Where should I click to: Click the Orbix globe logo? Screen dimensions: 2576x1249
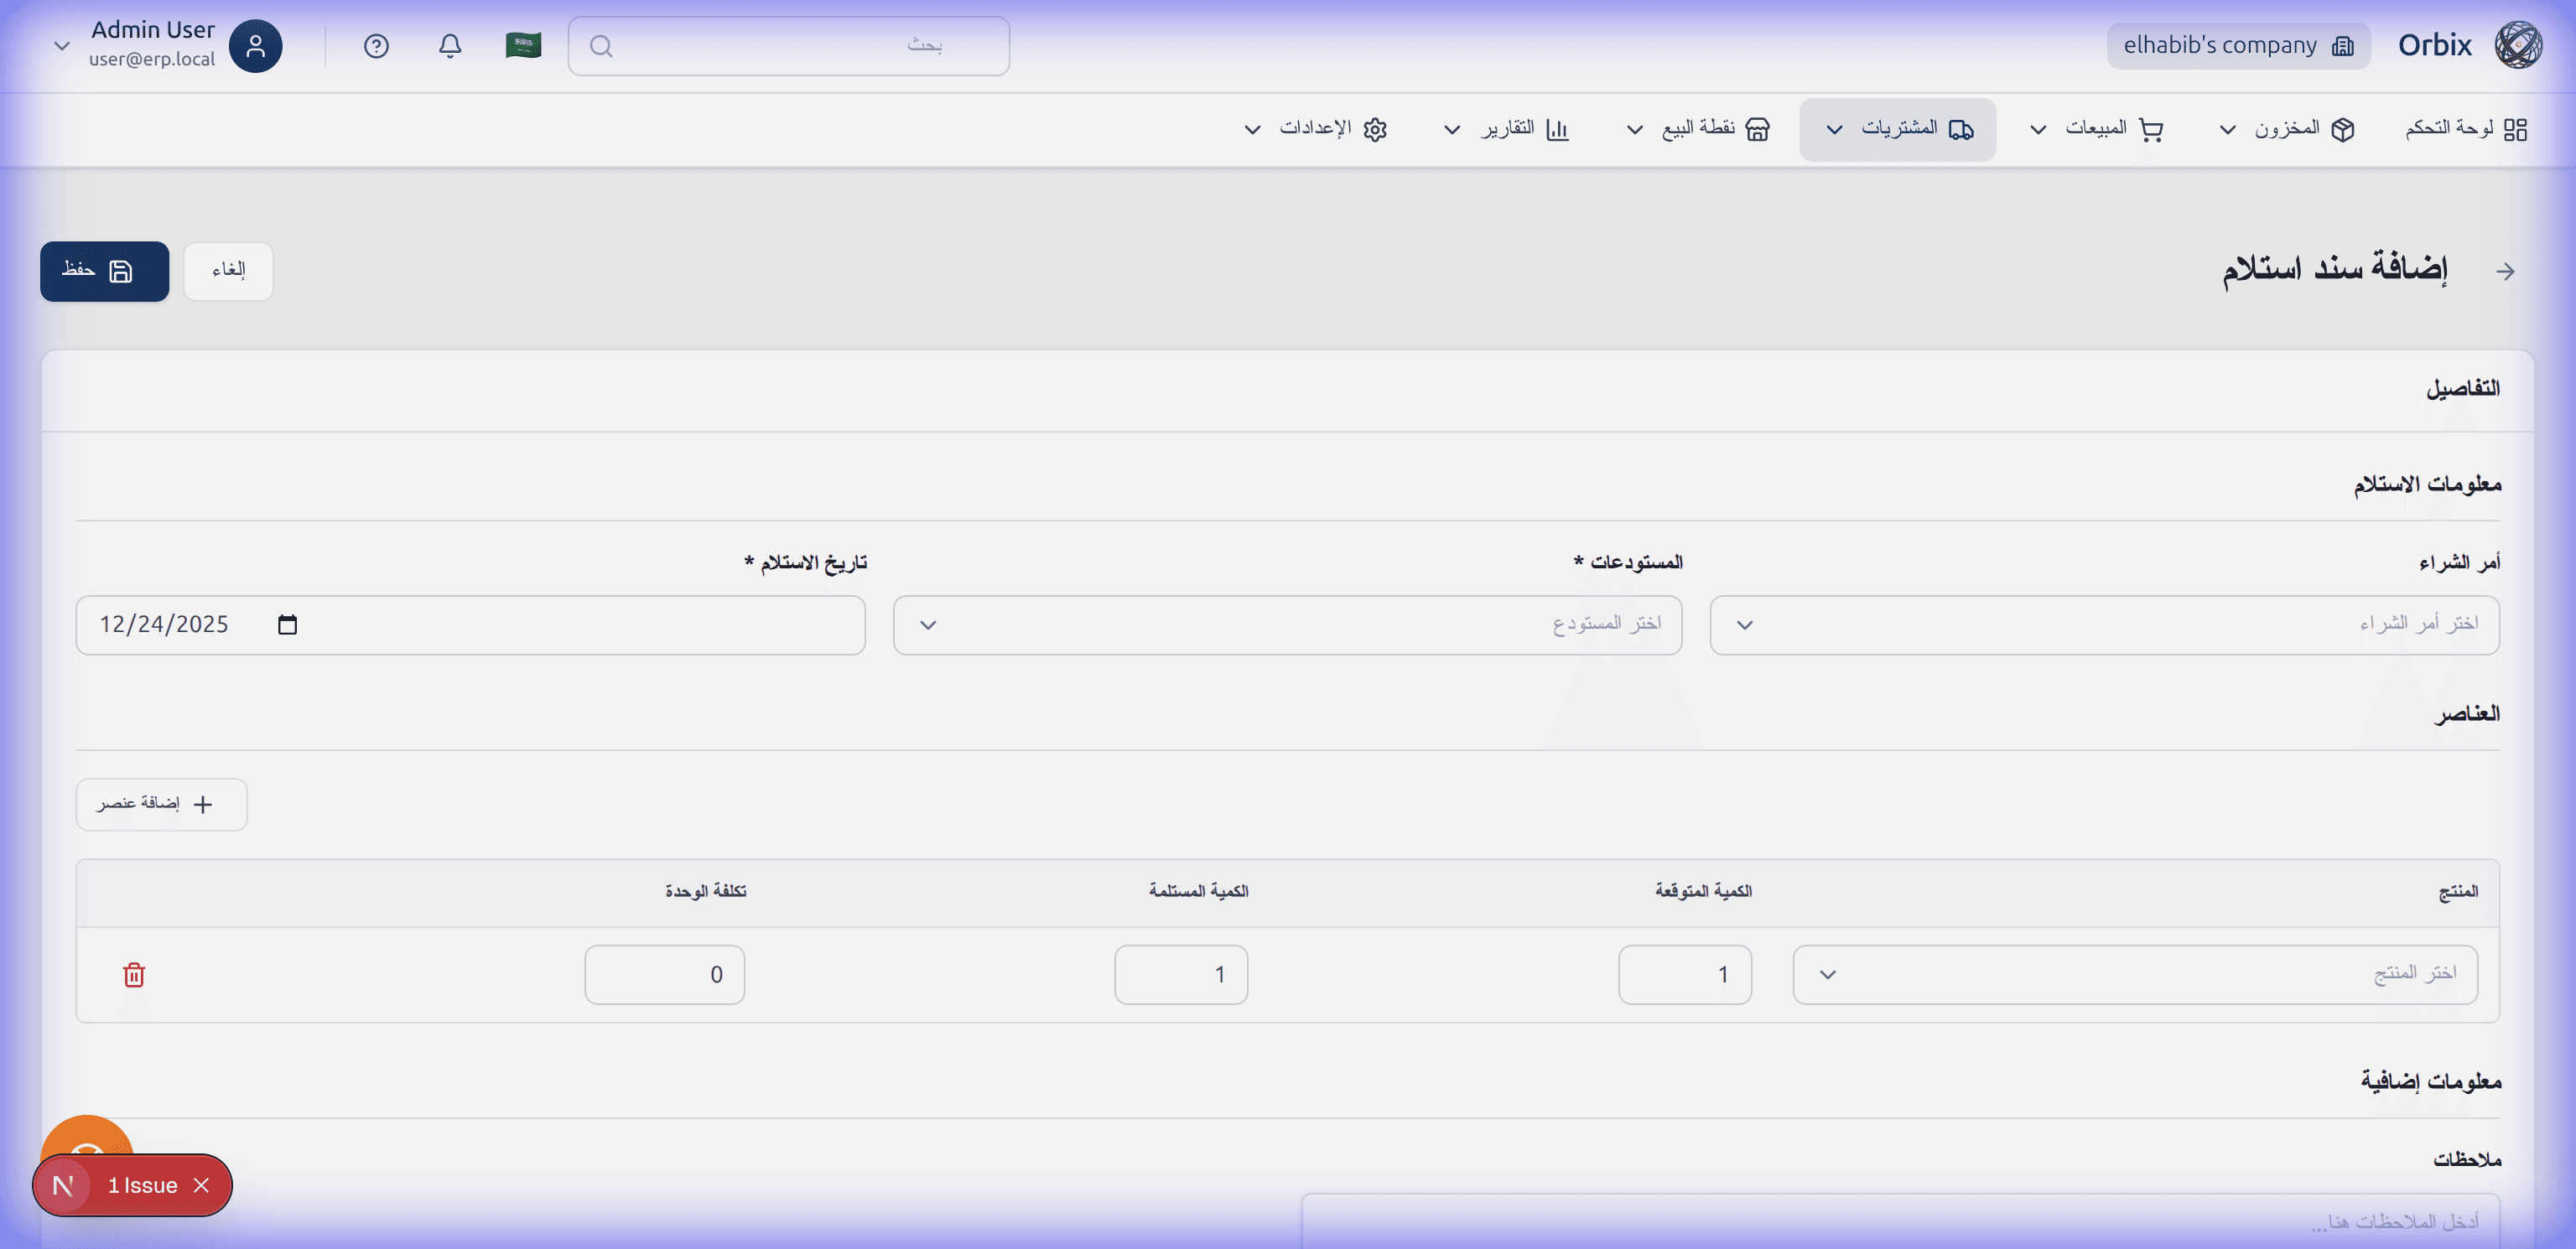pyautogui.click(x=2517, y=46)
